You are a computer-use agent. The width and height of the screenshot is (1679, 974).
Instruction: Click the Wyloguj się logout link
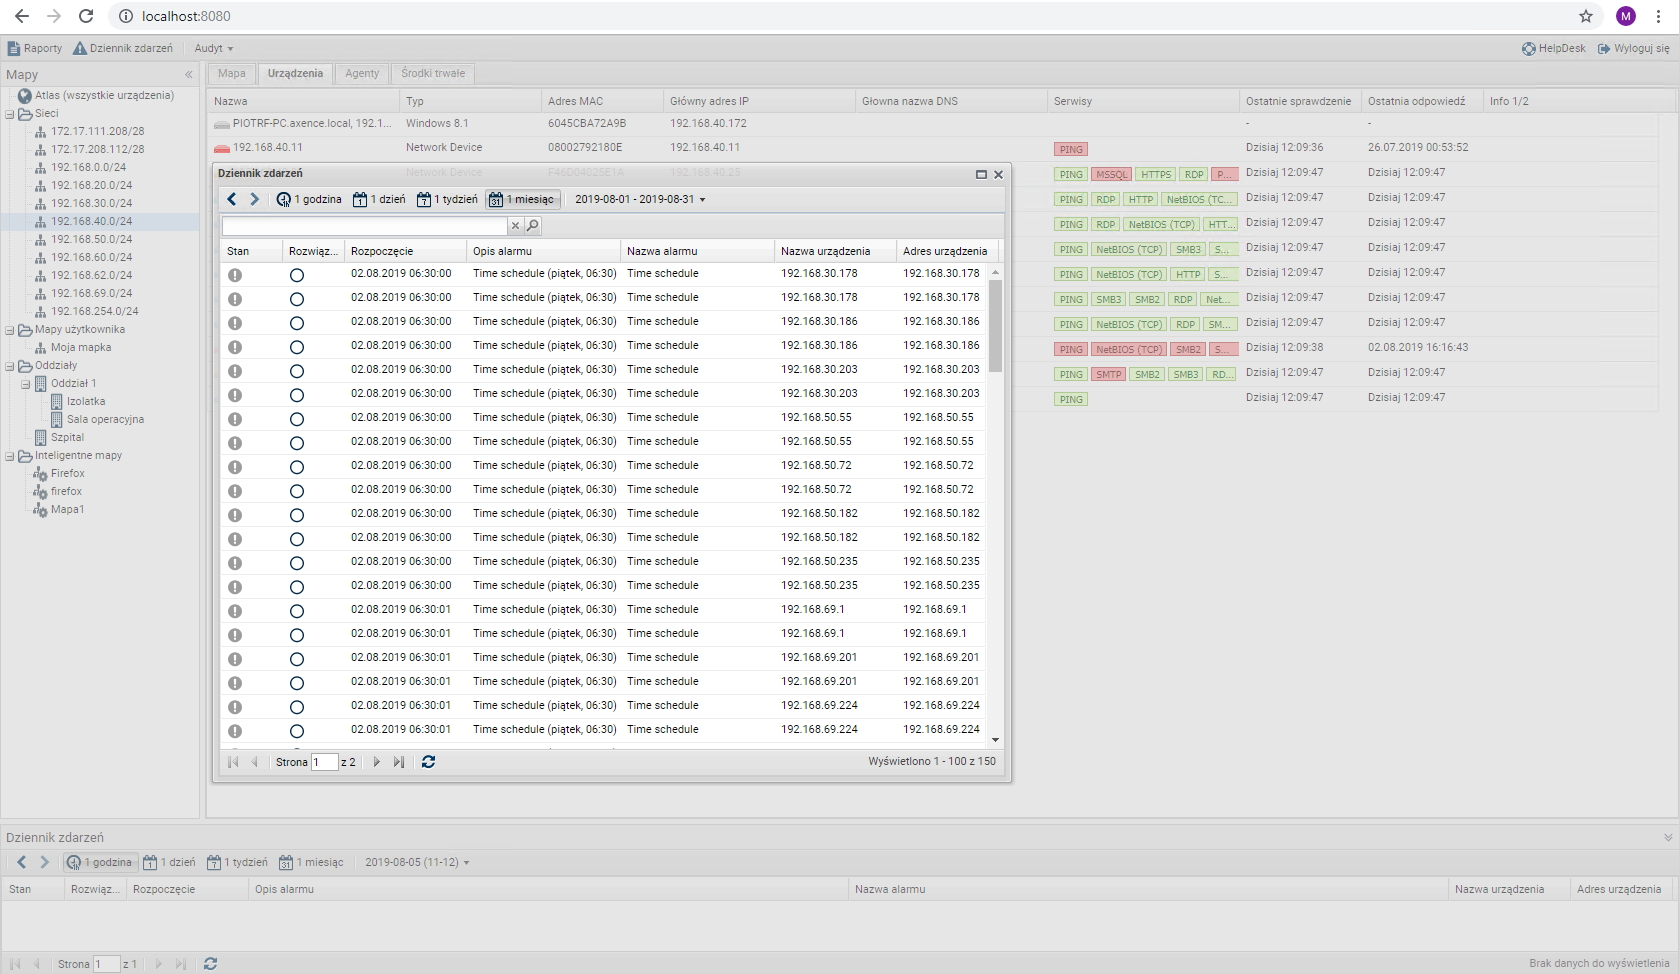1633,48
